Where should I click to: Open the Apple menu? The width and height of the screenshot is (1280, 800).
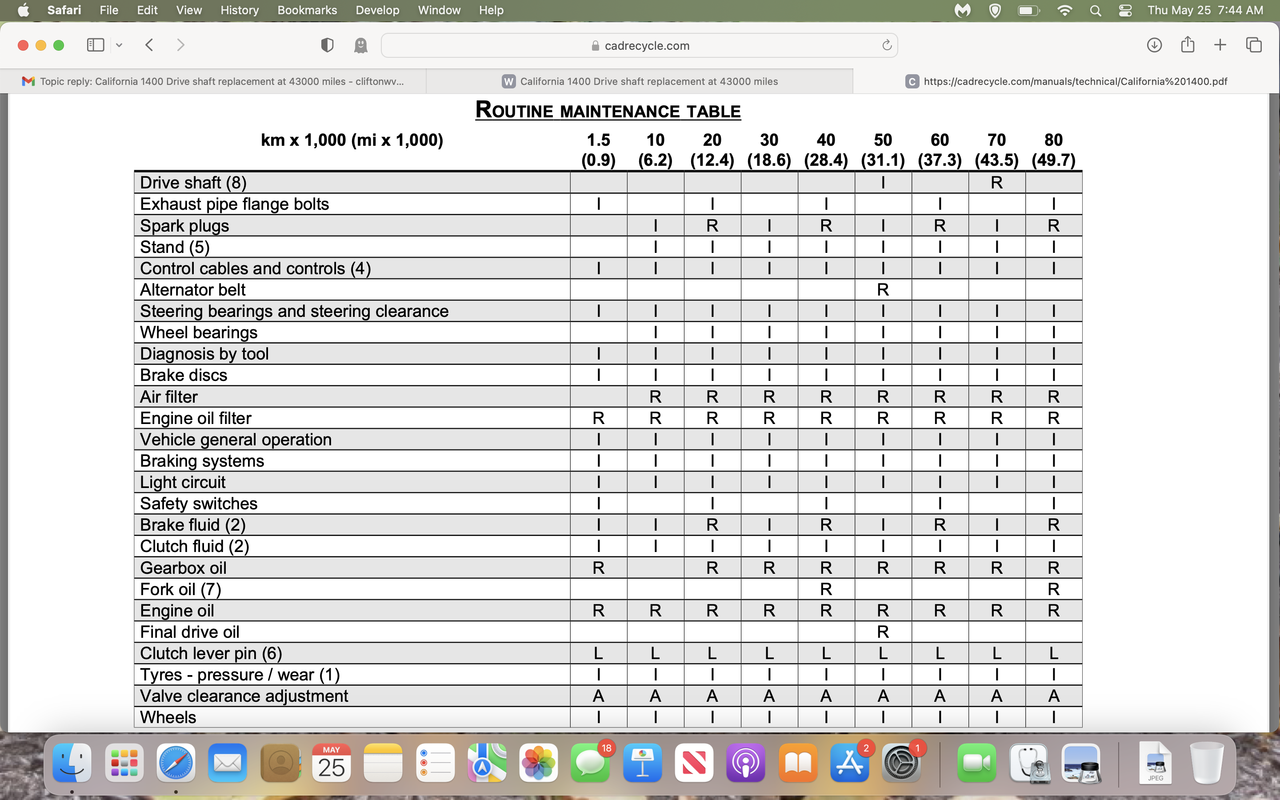click(23, 10)
